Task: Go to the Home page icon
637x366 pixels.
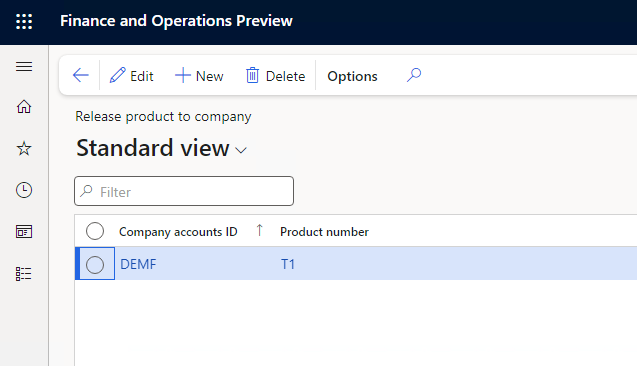Action: pyautogui.click(x=24, y=107)
